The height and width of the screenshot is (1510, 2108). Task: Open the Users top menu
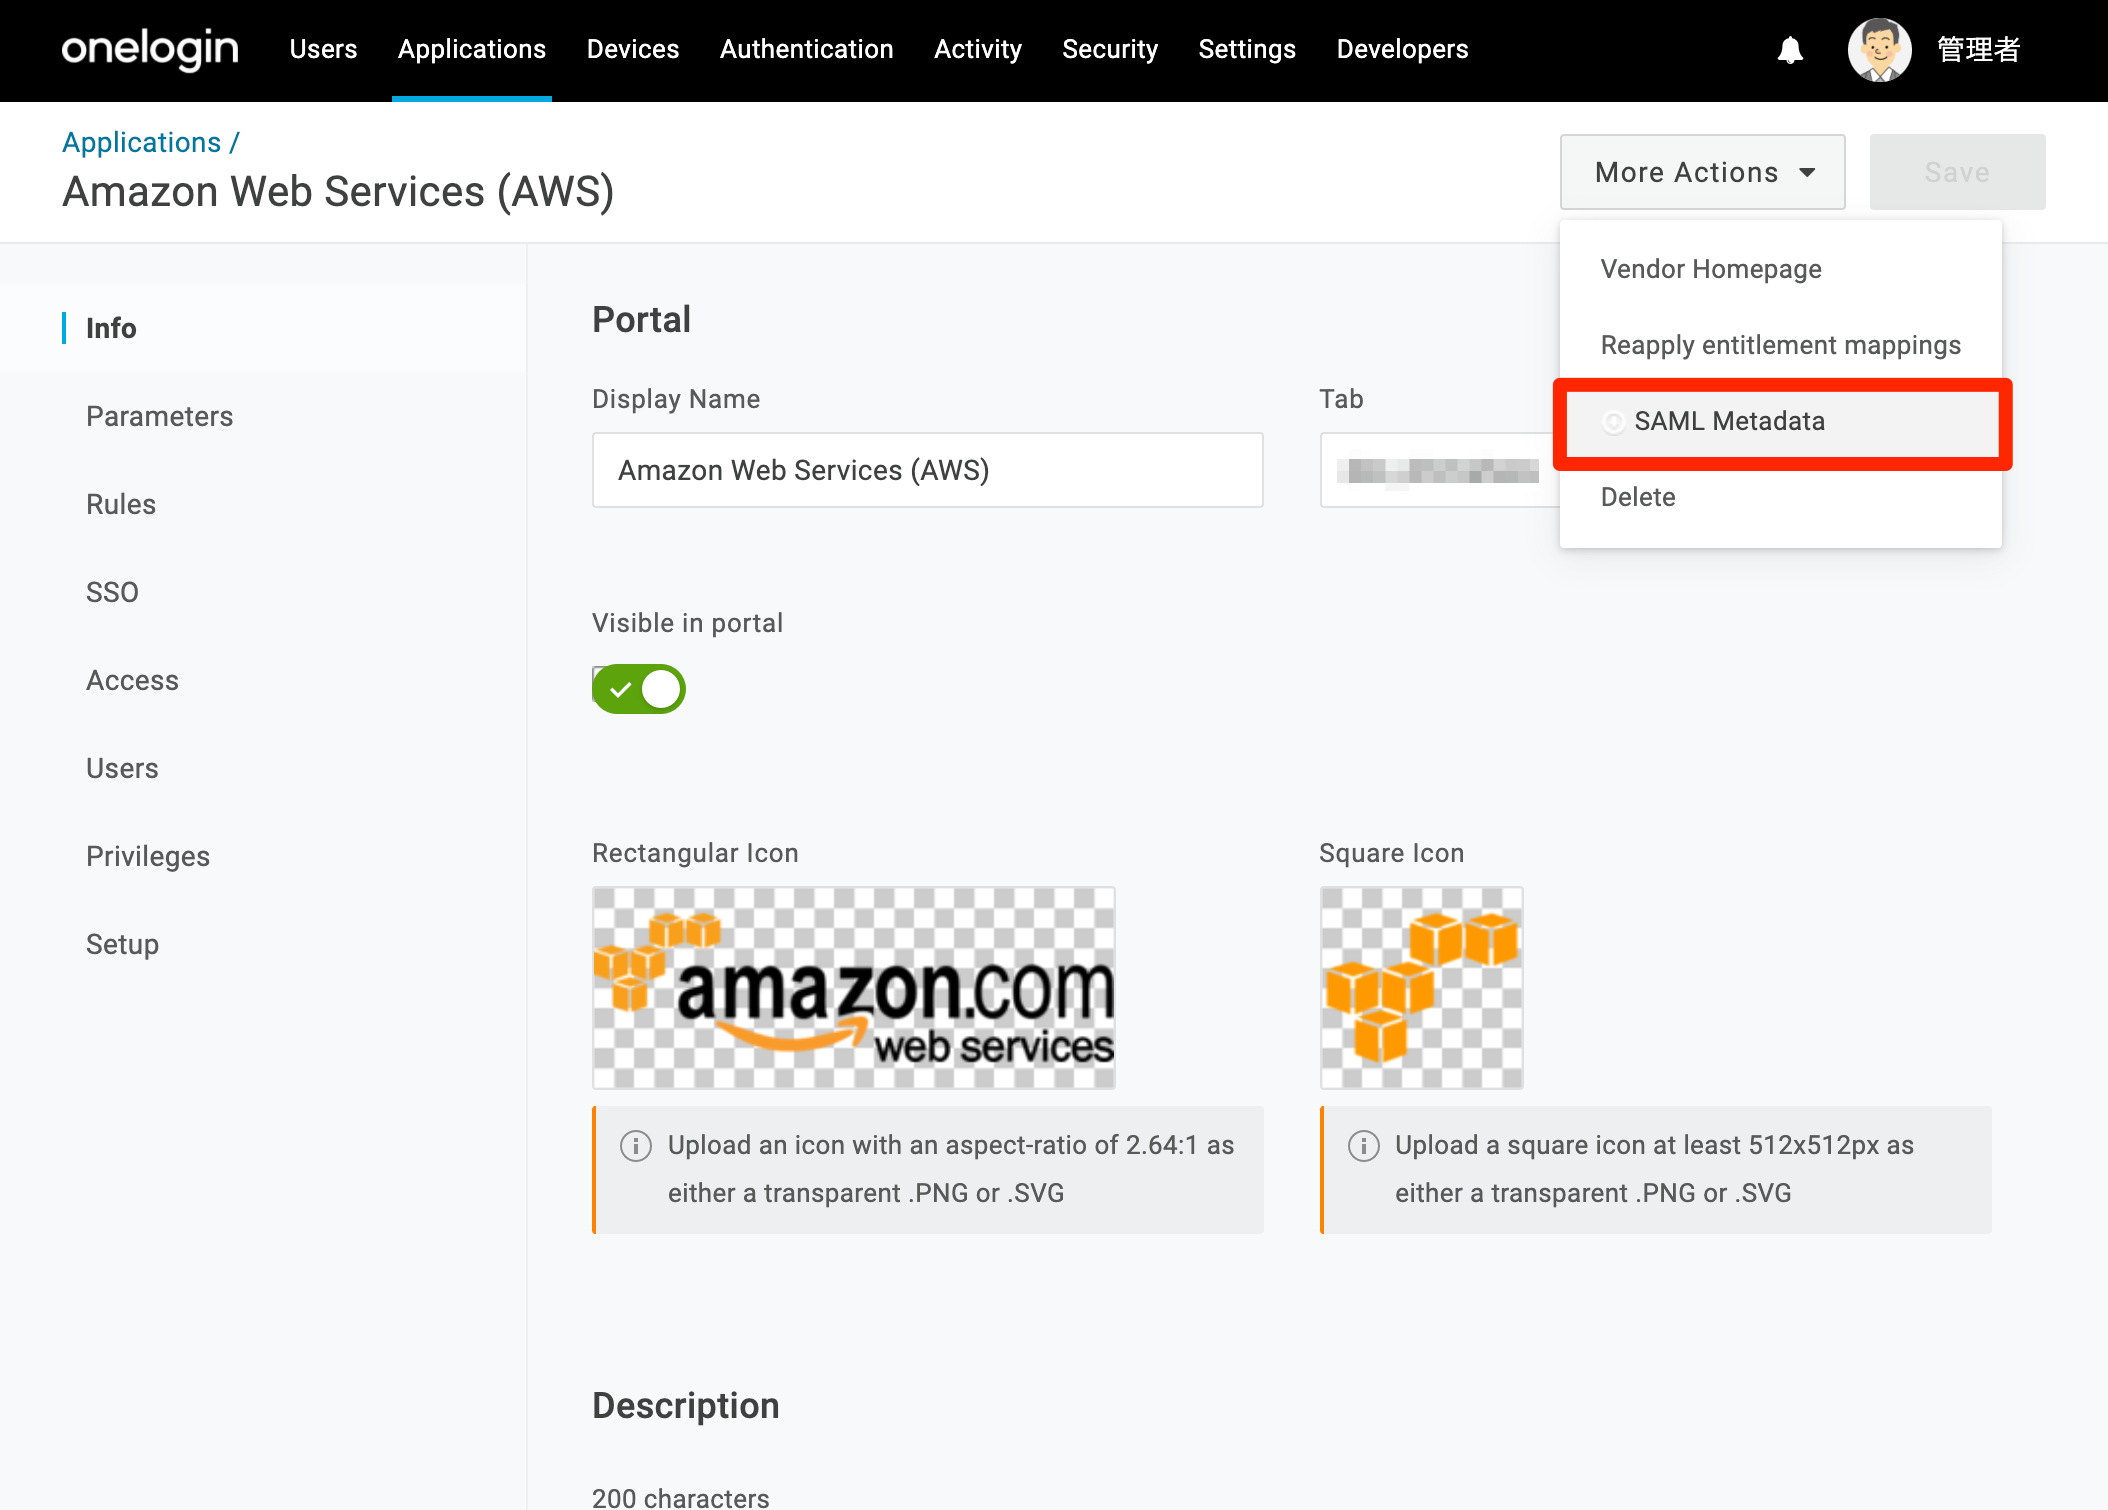tap(323, 49)
